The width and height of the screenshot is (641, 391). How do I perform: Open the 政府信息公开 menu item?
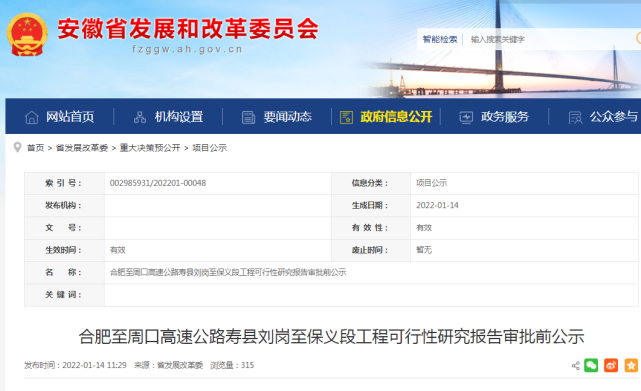pyautogui.click(x=396, y=117)
